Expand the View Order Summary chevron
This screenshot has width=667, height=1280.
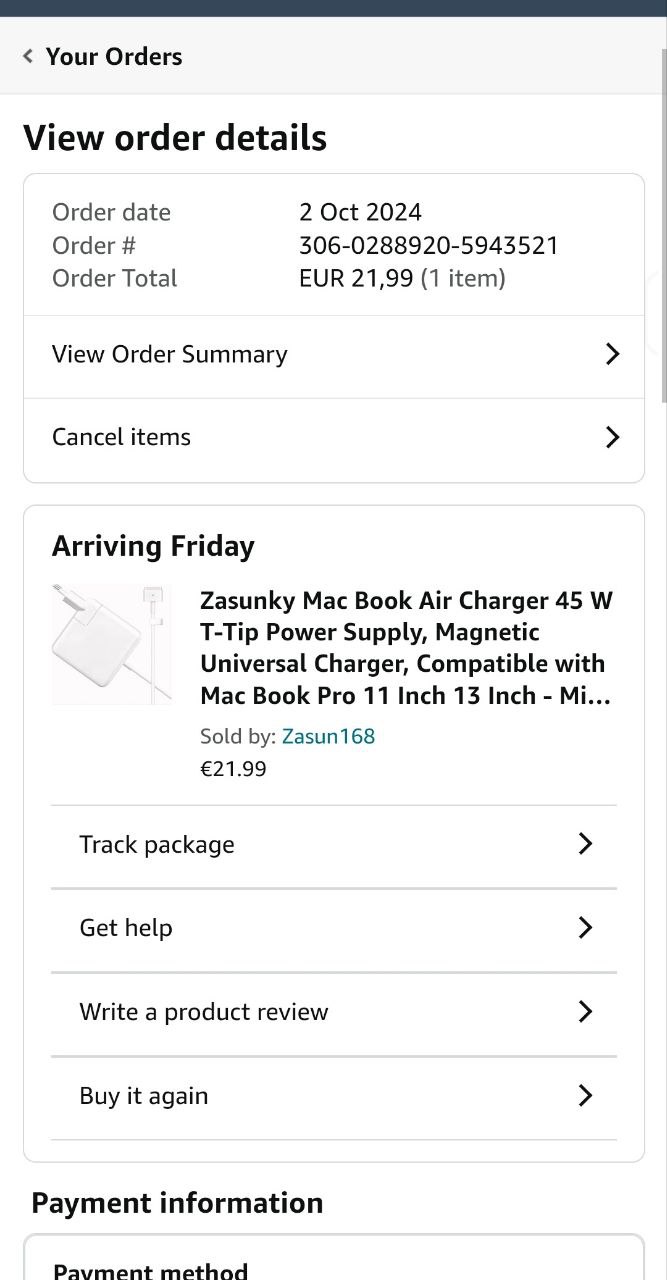[x=612, y=354]
